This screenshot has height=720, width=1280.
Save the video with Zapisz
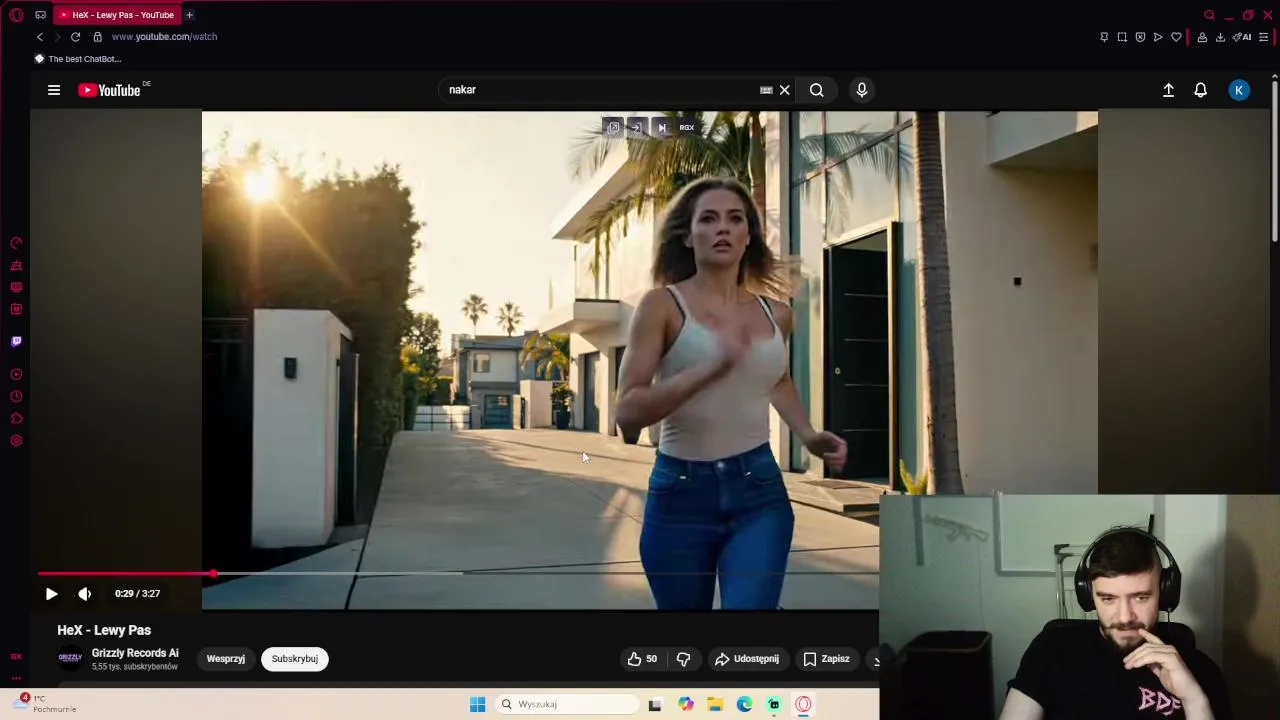point(827,659)
